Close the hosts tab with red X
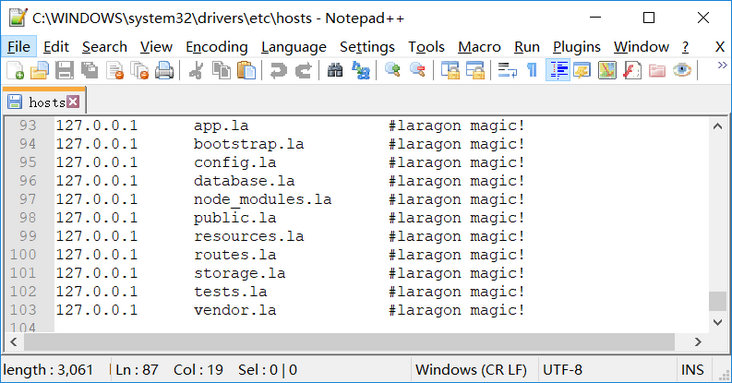The image size is (732, 383). point(73,102)
